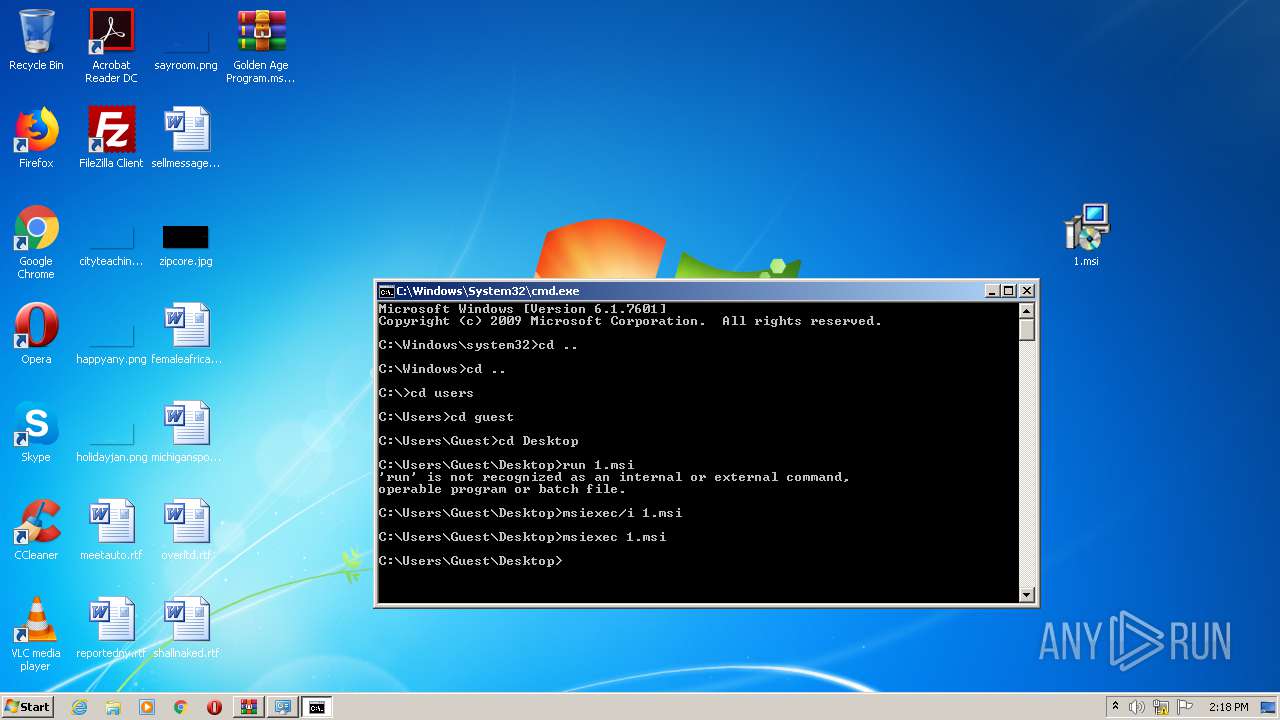Open Windows Explorer folder on taskbar
Screen dimensions: 1280x720
[113, 707]
